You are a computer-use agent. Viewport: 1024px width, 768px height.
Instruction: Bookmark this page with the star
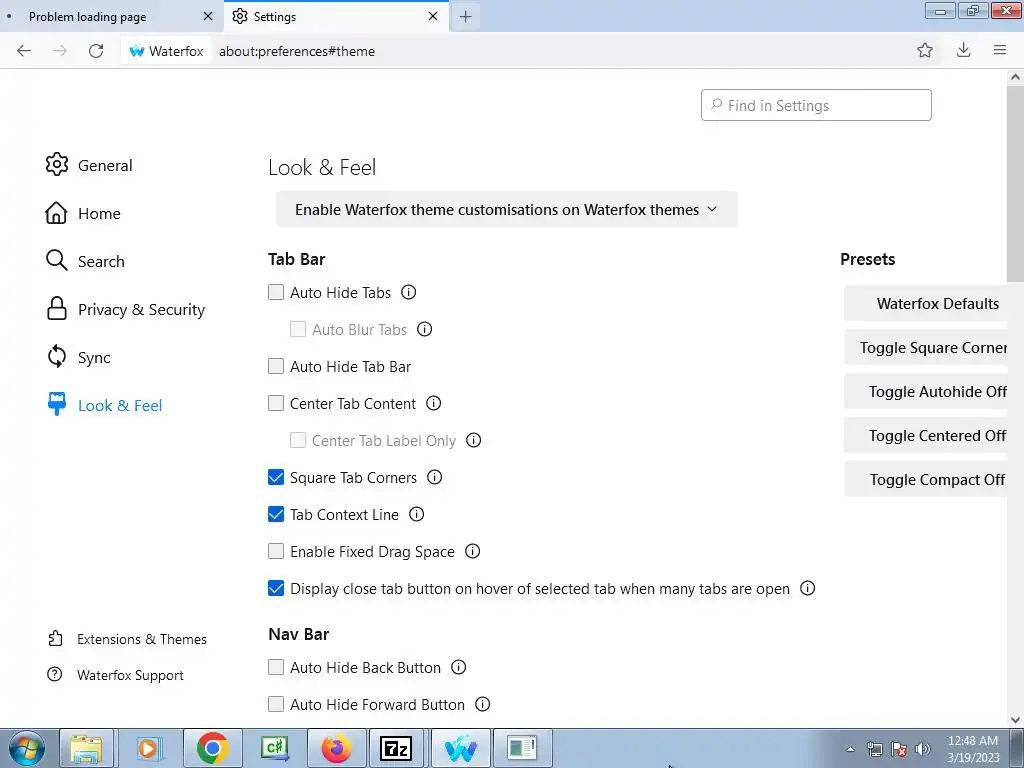tap(925, 50)
